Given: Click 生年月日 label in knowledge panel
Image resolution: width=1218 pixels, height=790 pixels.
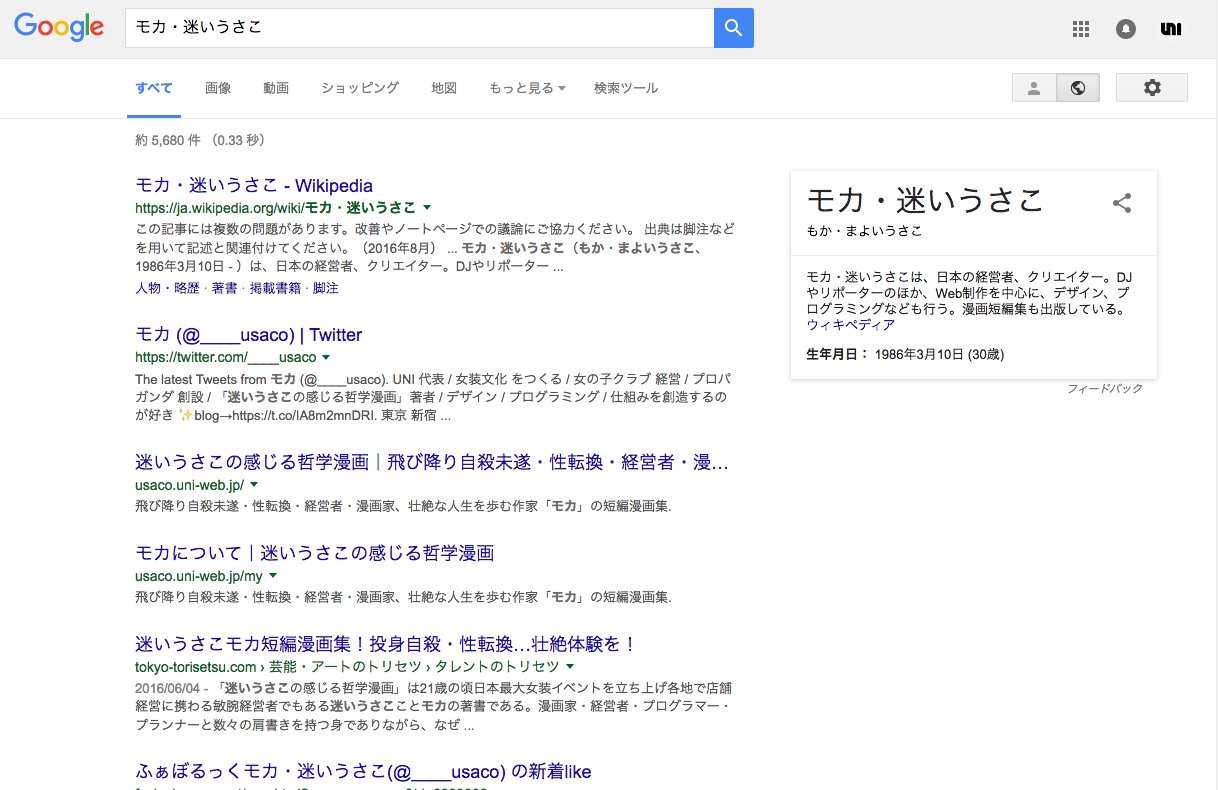Looking at the screenshot, I should pos(837,354).
